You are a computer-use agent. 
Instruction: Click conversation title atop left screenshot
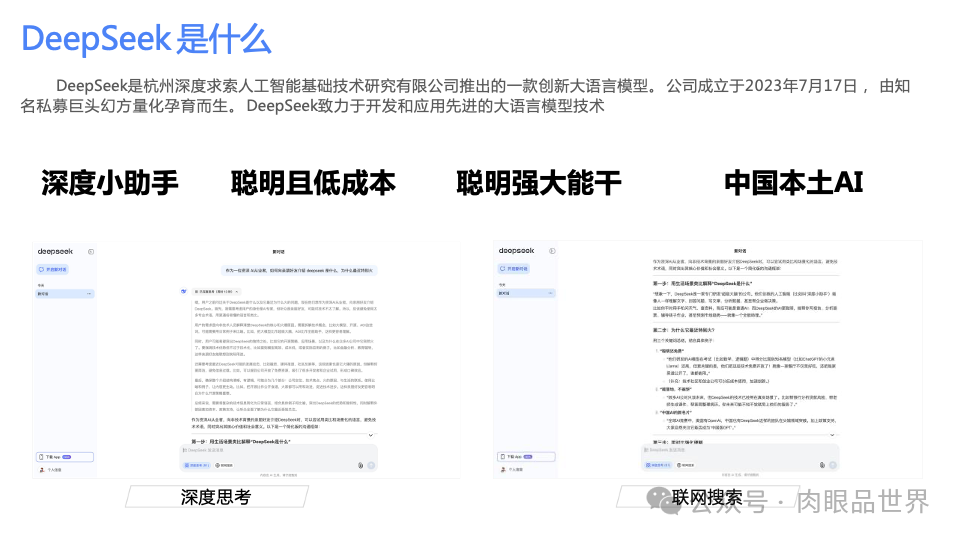[279, 252]
